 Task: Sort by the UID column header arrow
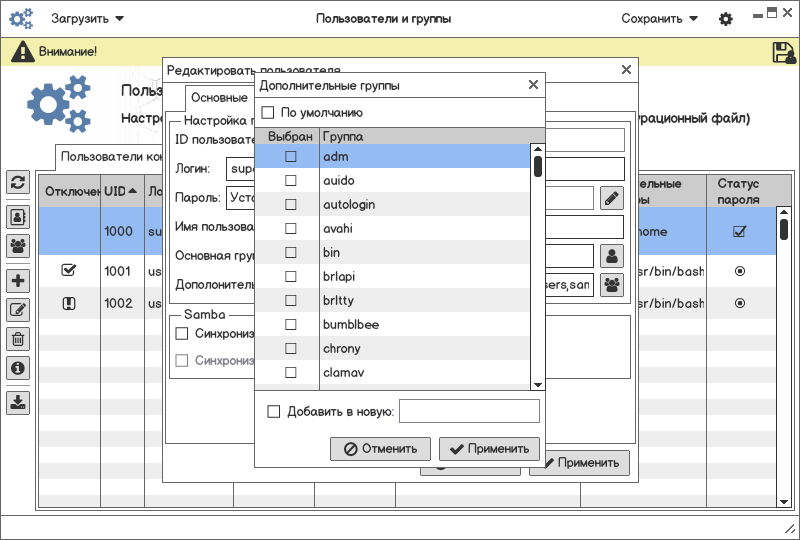[132, 191]
